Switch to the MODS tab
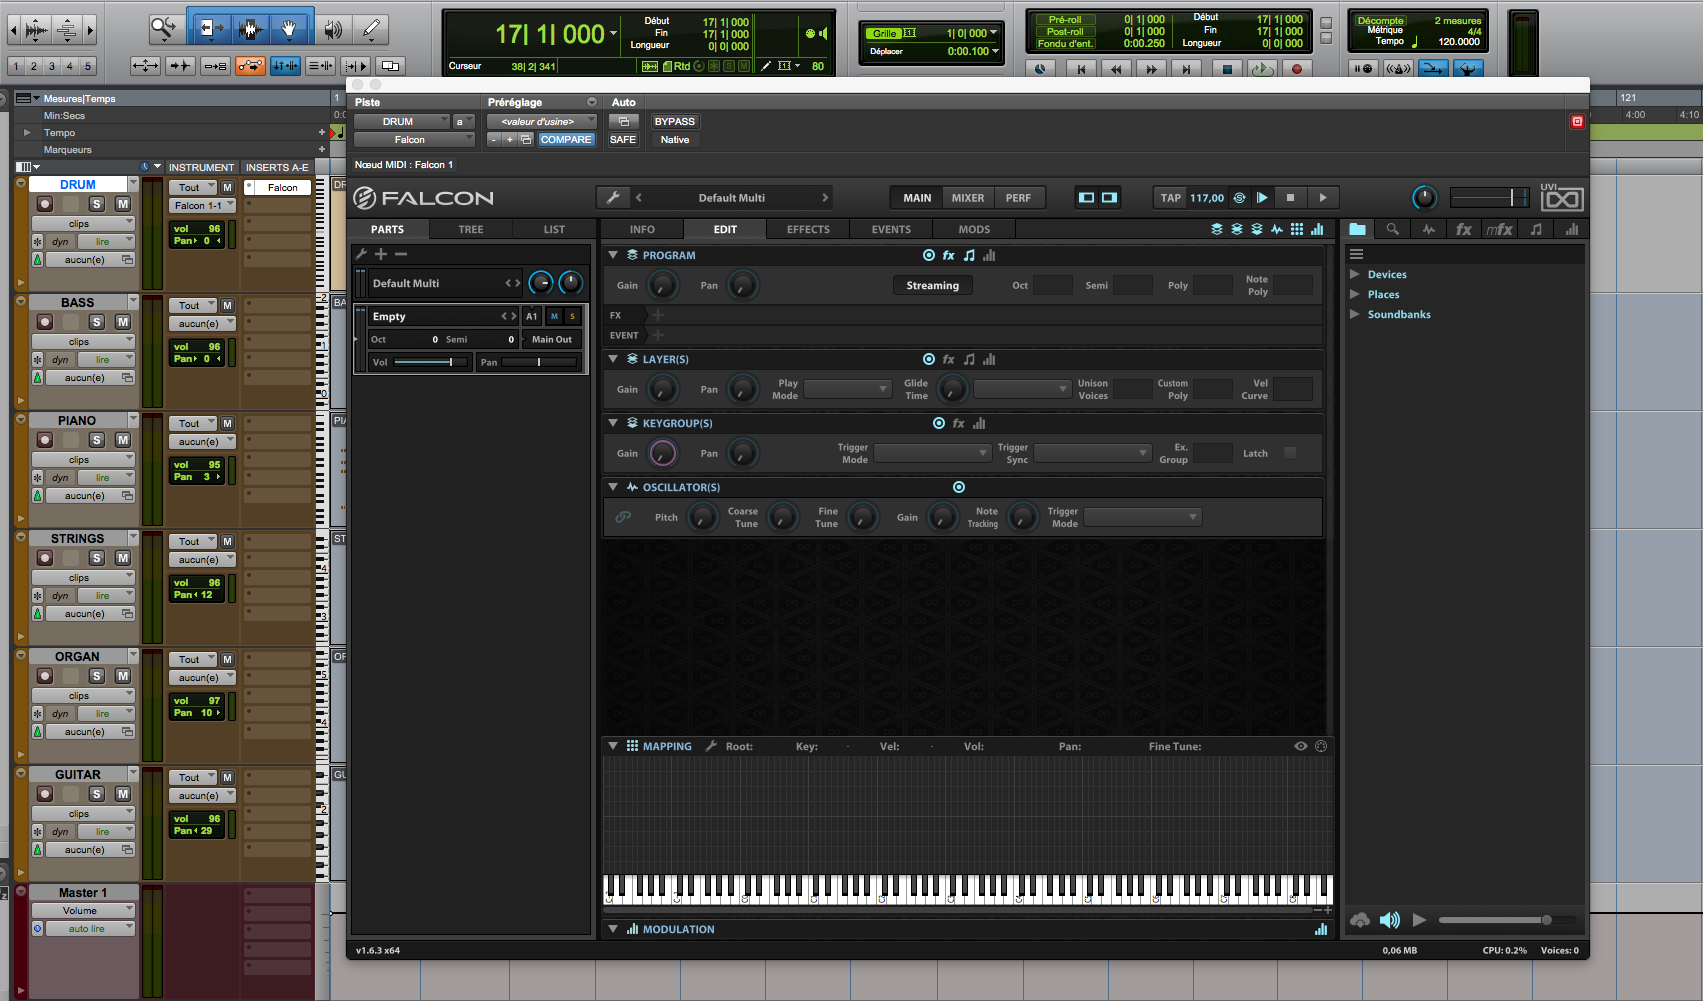This screenshot has height=1001, width=1703. coord(974,229)
